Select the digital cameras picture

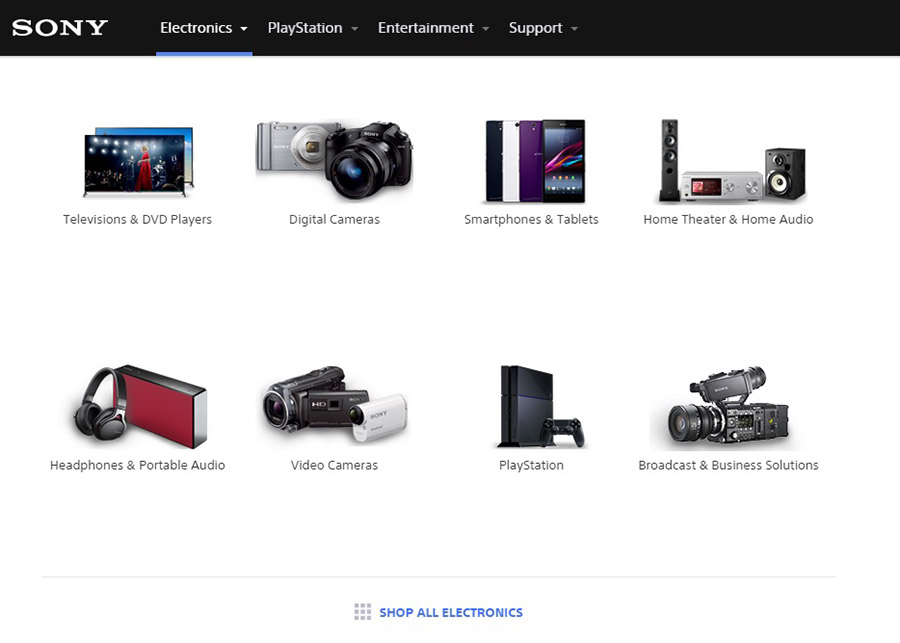tap(334, 161)
